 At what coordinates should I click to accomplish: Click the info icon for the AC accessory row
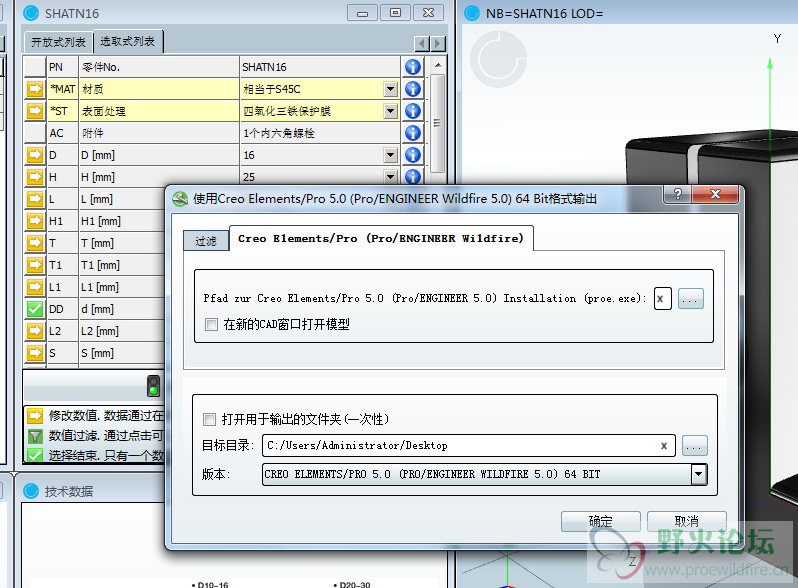pos(413,133)
